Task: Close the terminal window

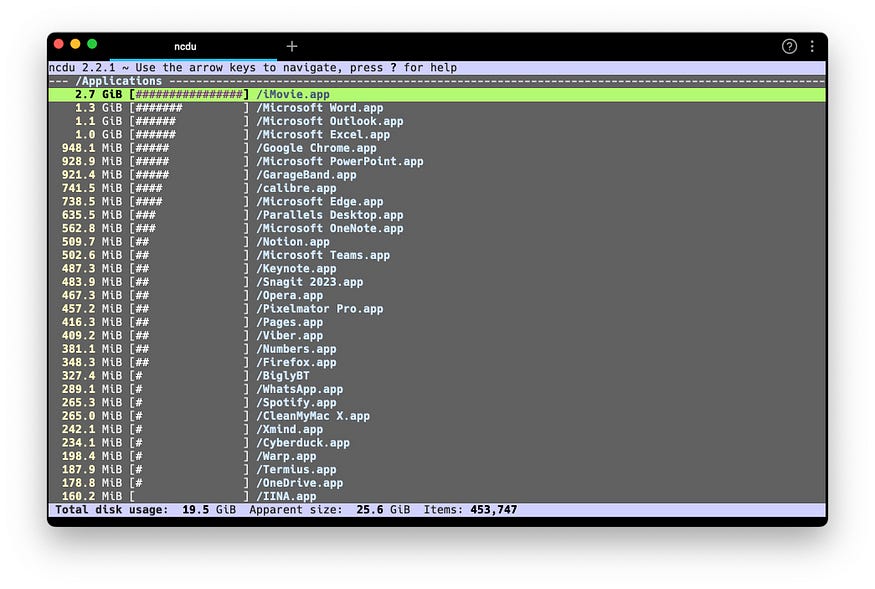Action: point(59,44)
